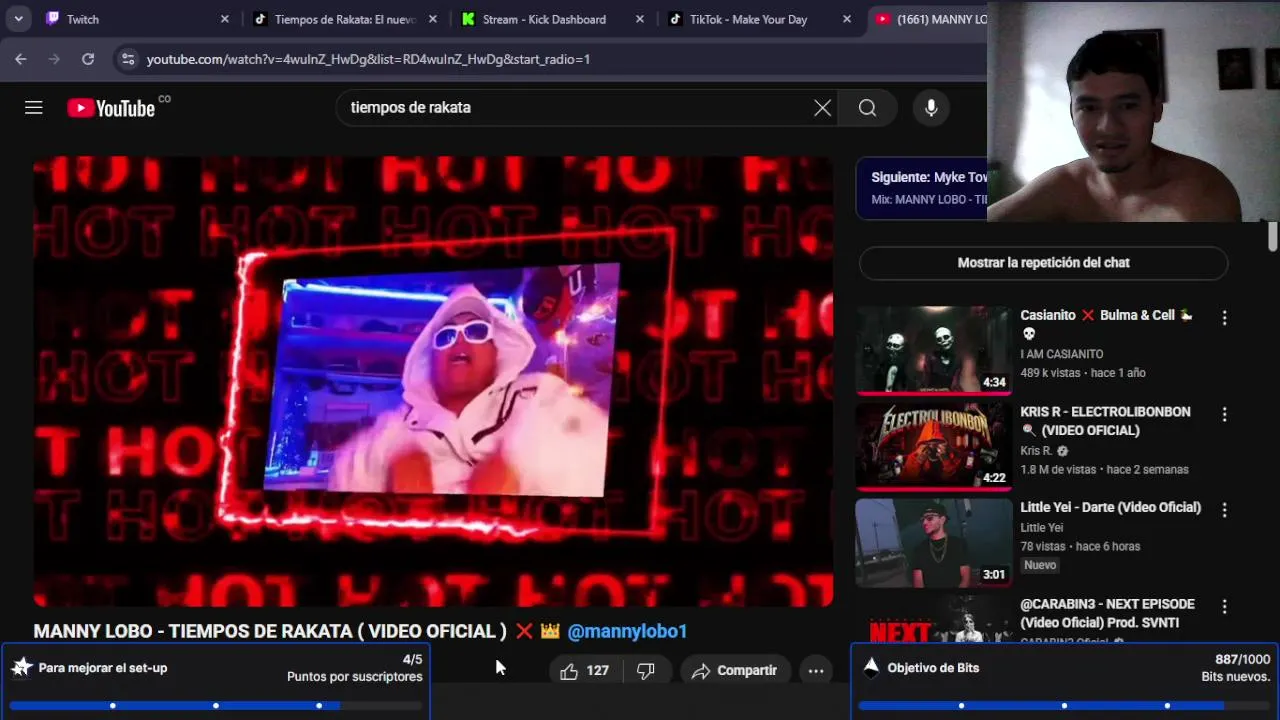Go forward in browser history
Image resolution: width=1280 pixels, height=720 pixels.
pyautogui.click(x=54, y=59)
